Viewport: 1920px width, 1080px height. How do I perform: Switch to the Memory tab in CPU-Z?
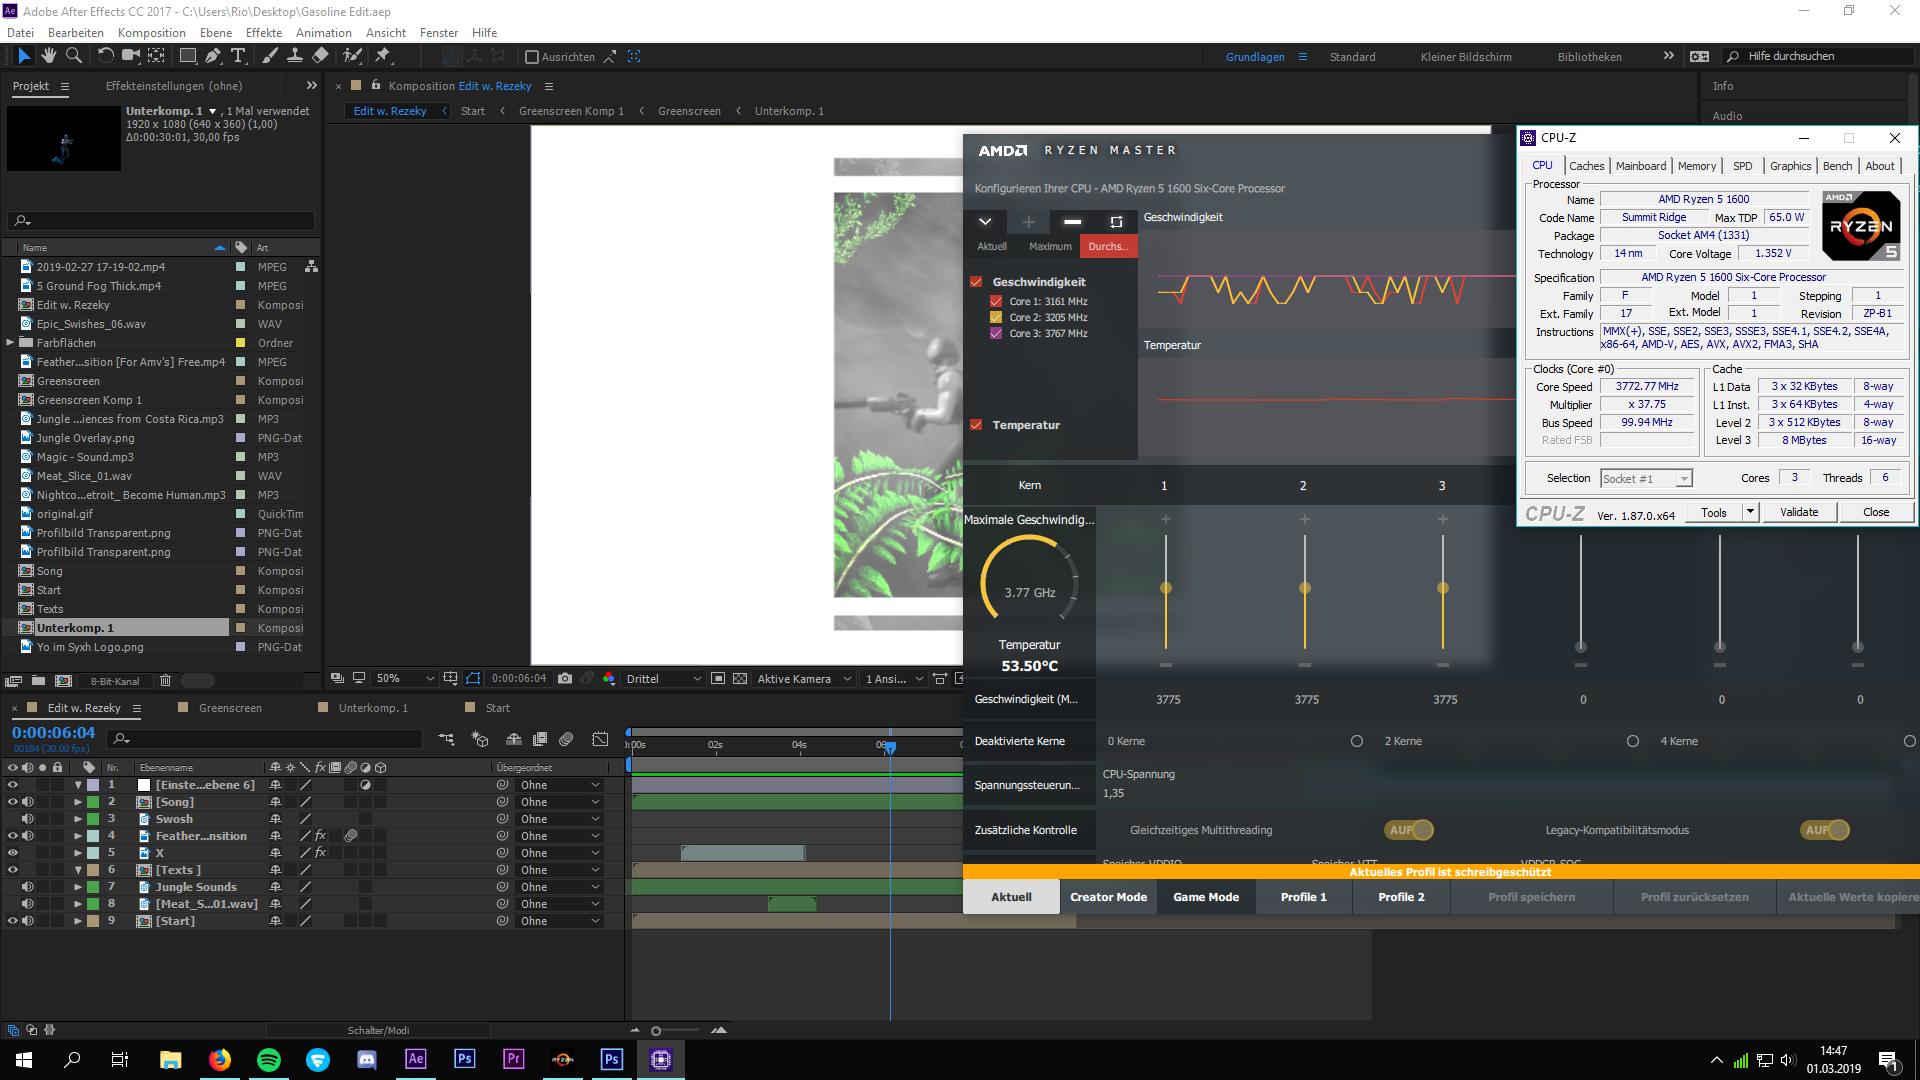1697,165
